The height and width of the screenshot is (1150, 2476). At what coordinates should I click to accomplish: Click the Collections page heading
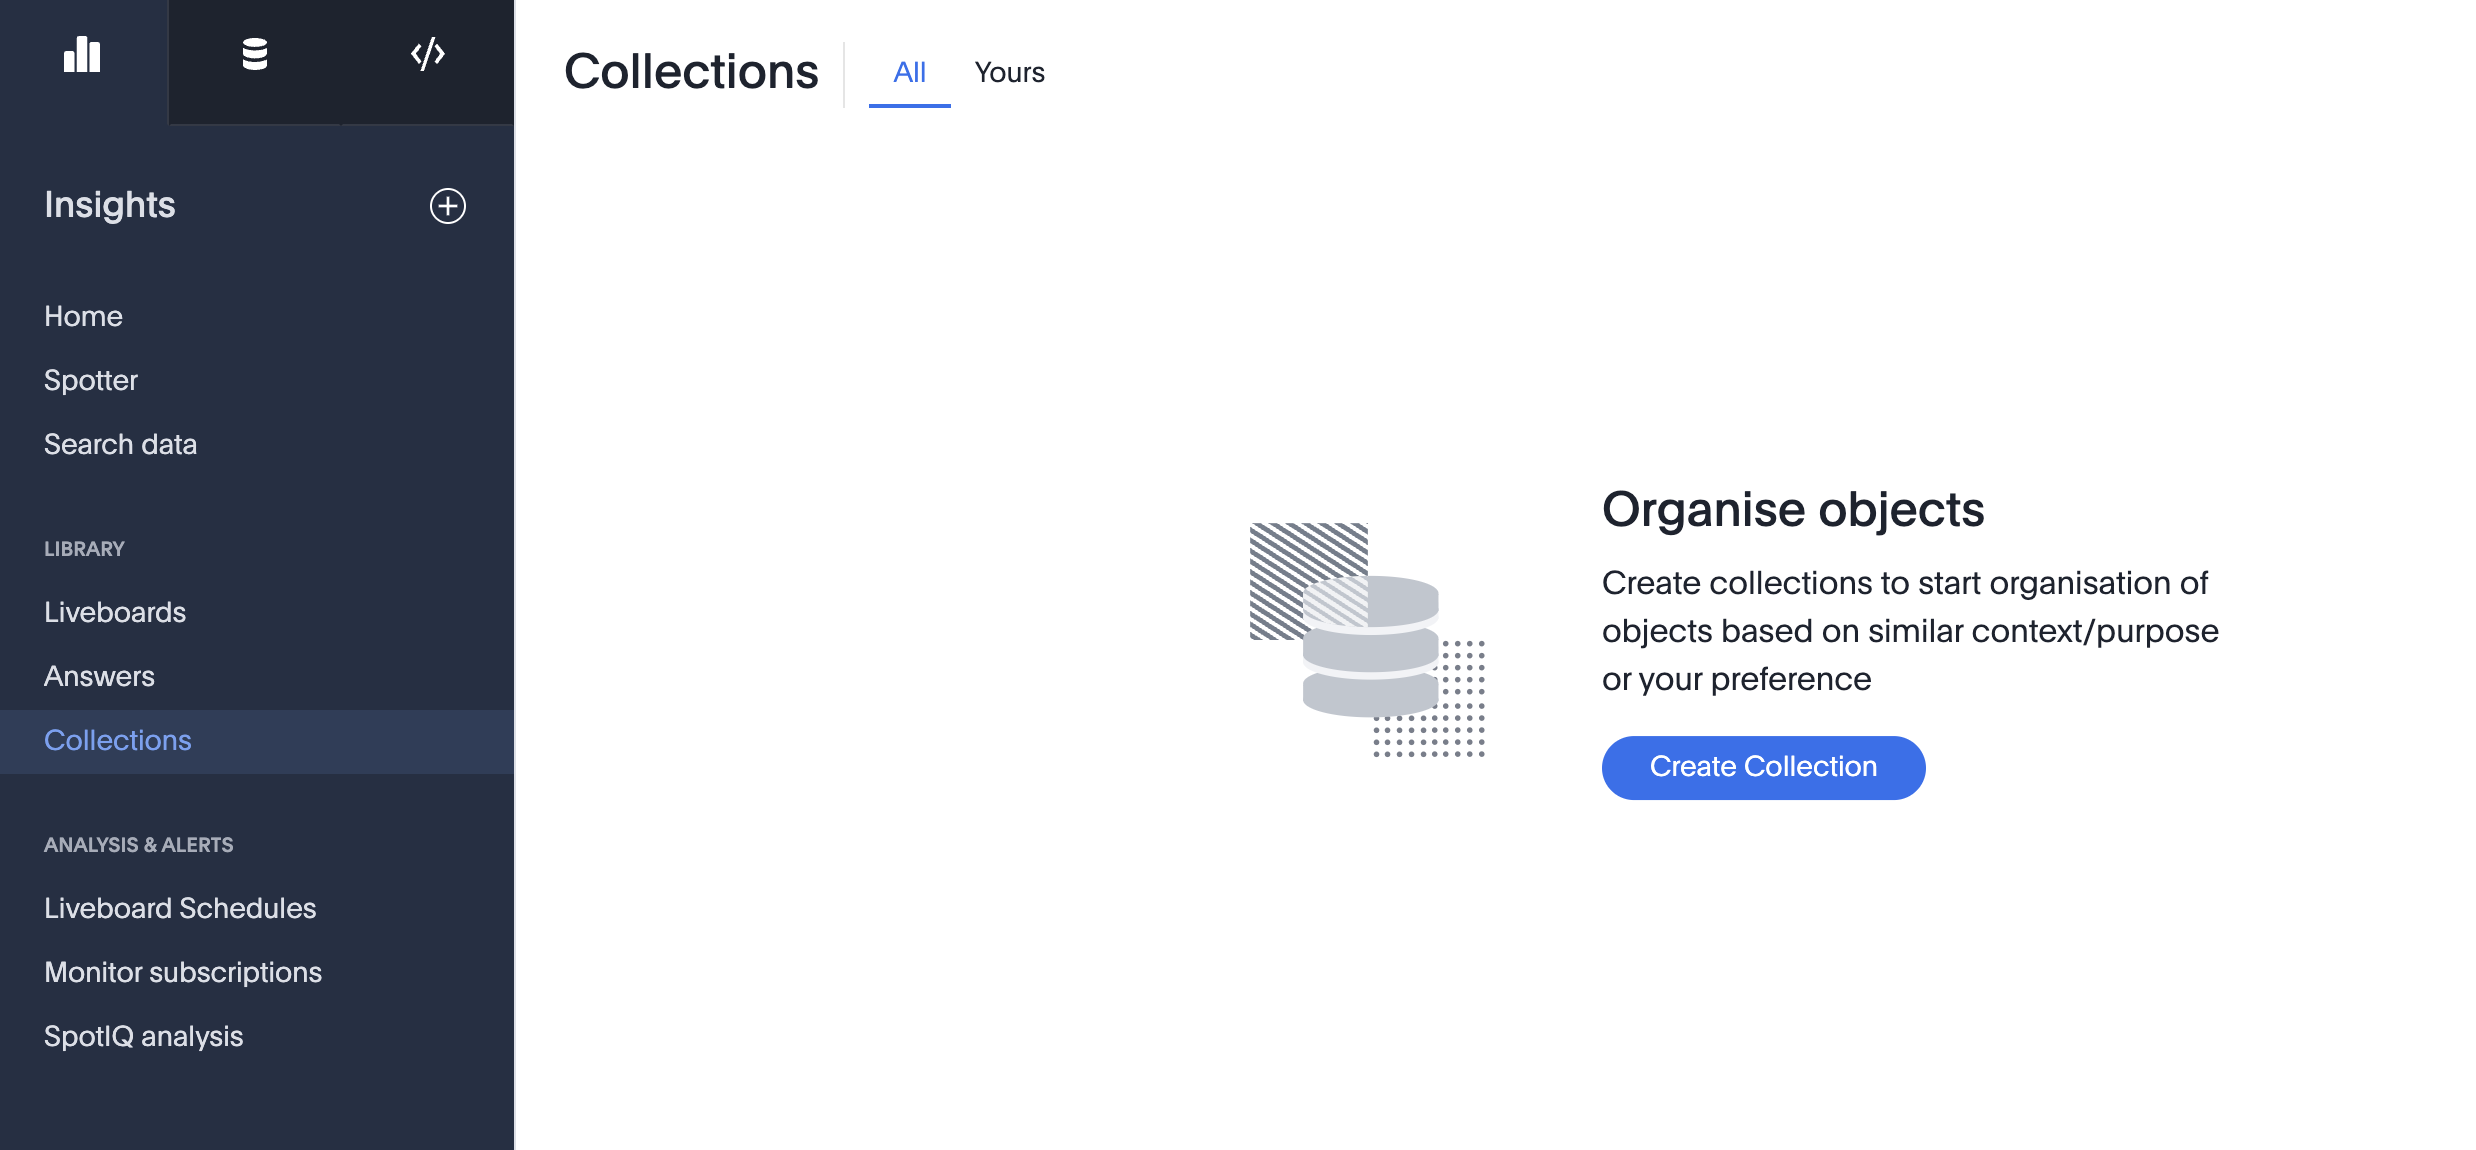tap(691, 72)
